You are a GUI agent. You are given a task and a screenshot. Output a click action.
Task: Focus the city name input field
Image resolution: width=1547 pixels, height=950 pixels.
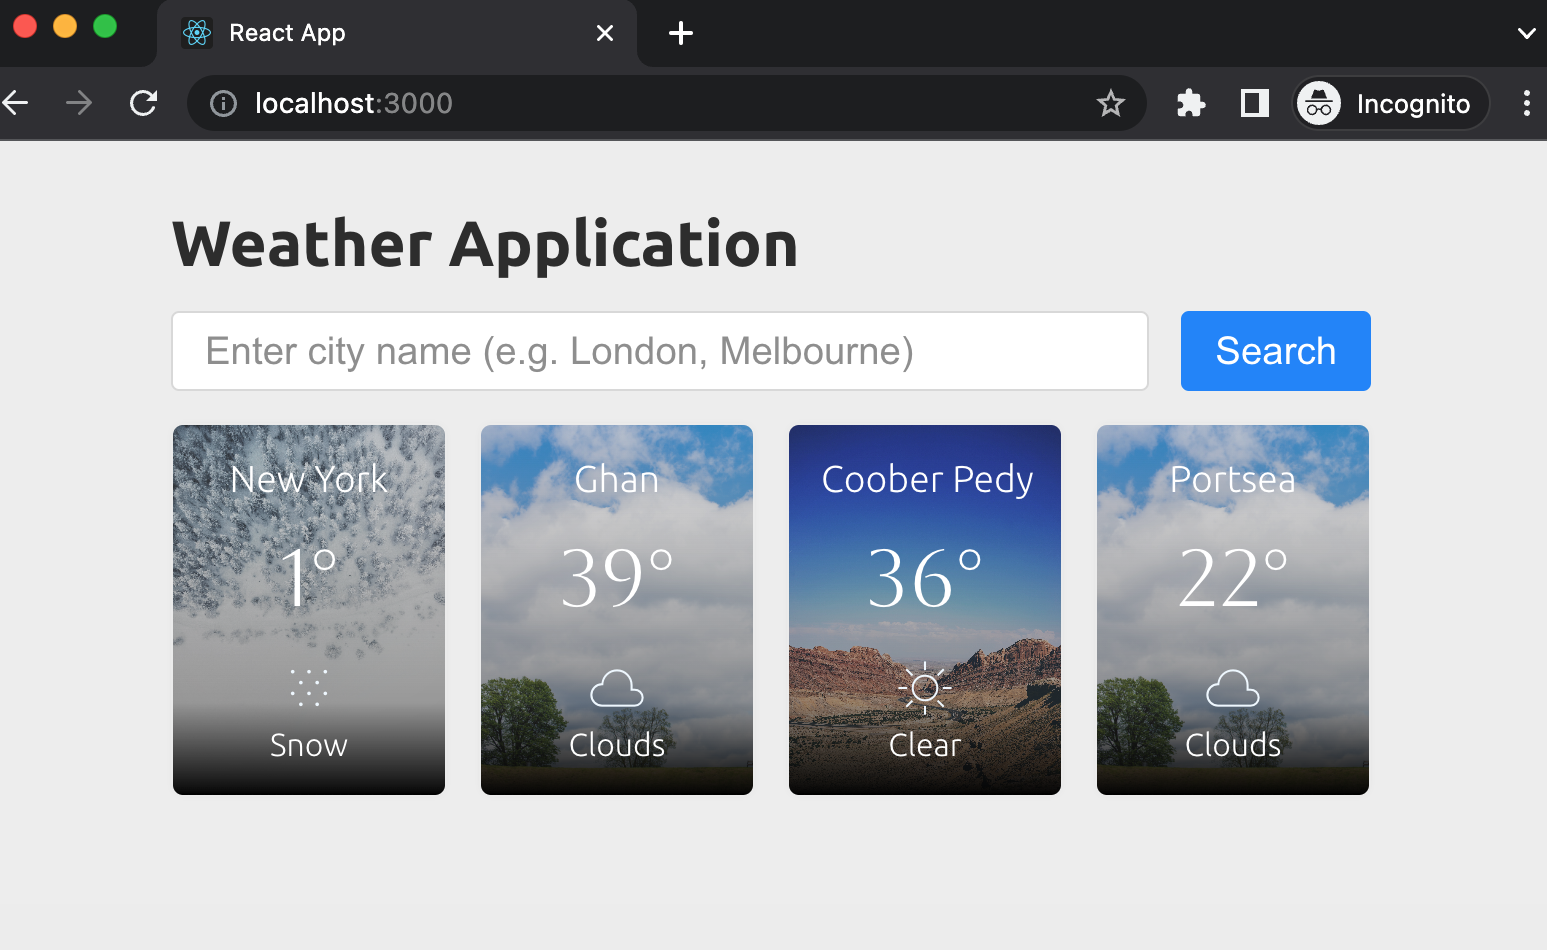[x=660, y=351]
